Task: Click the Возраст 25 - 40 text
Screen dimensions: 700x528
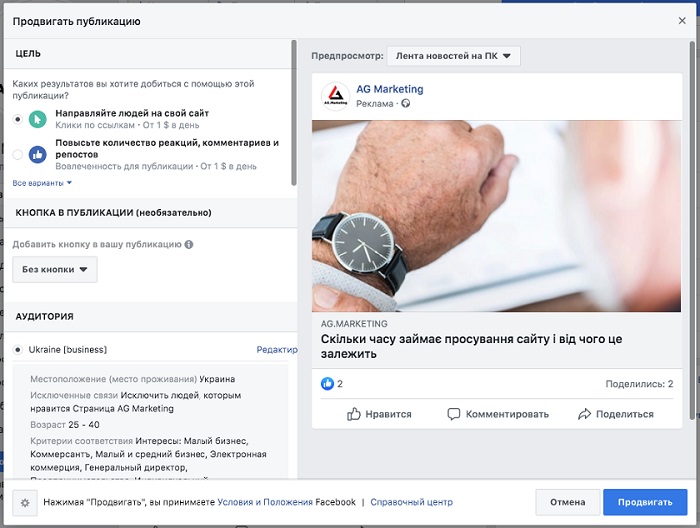Action: coord(65,424)
